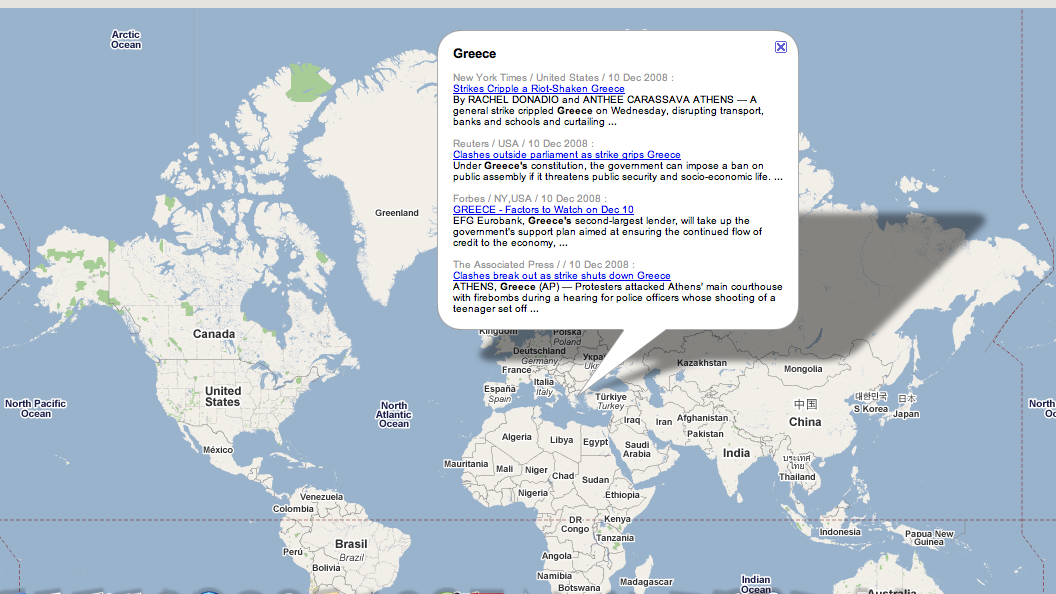
Task: Click the Angola map label
Action: point(556,556)
